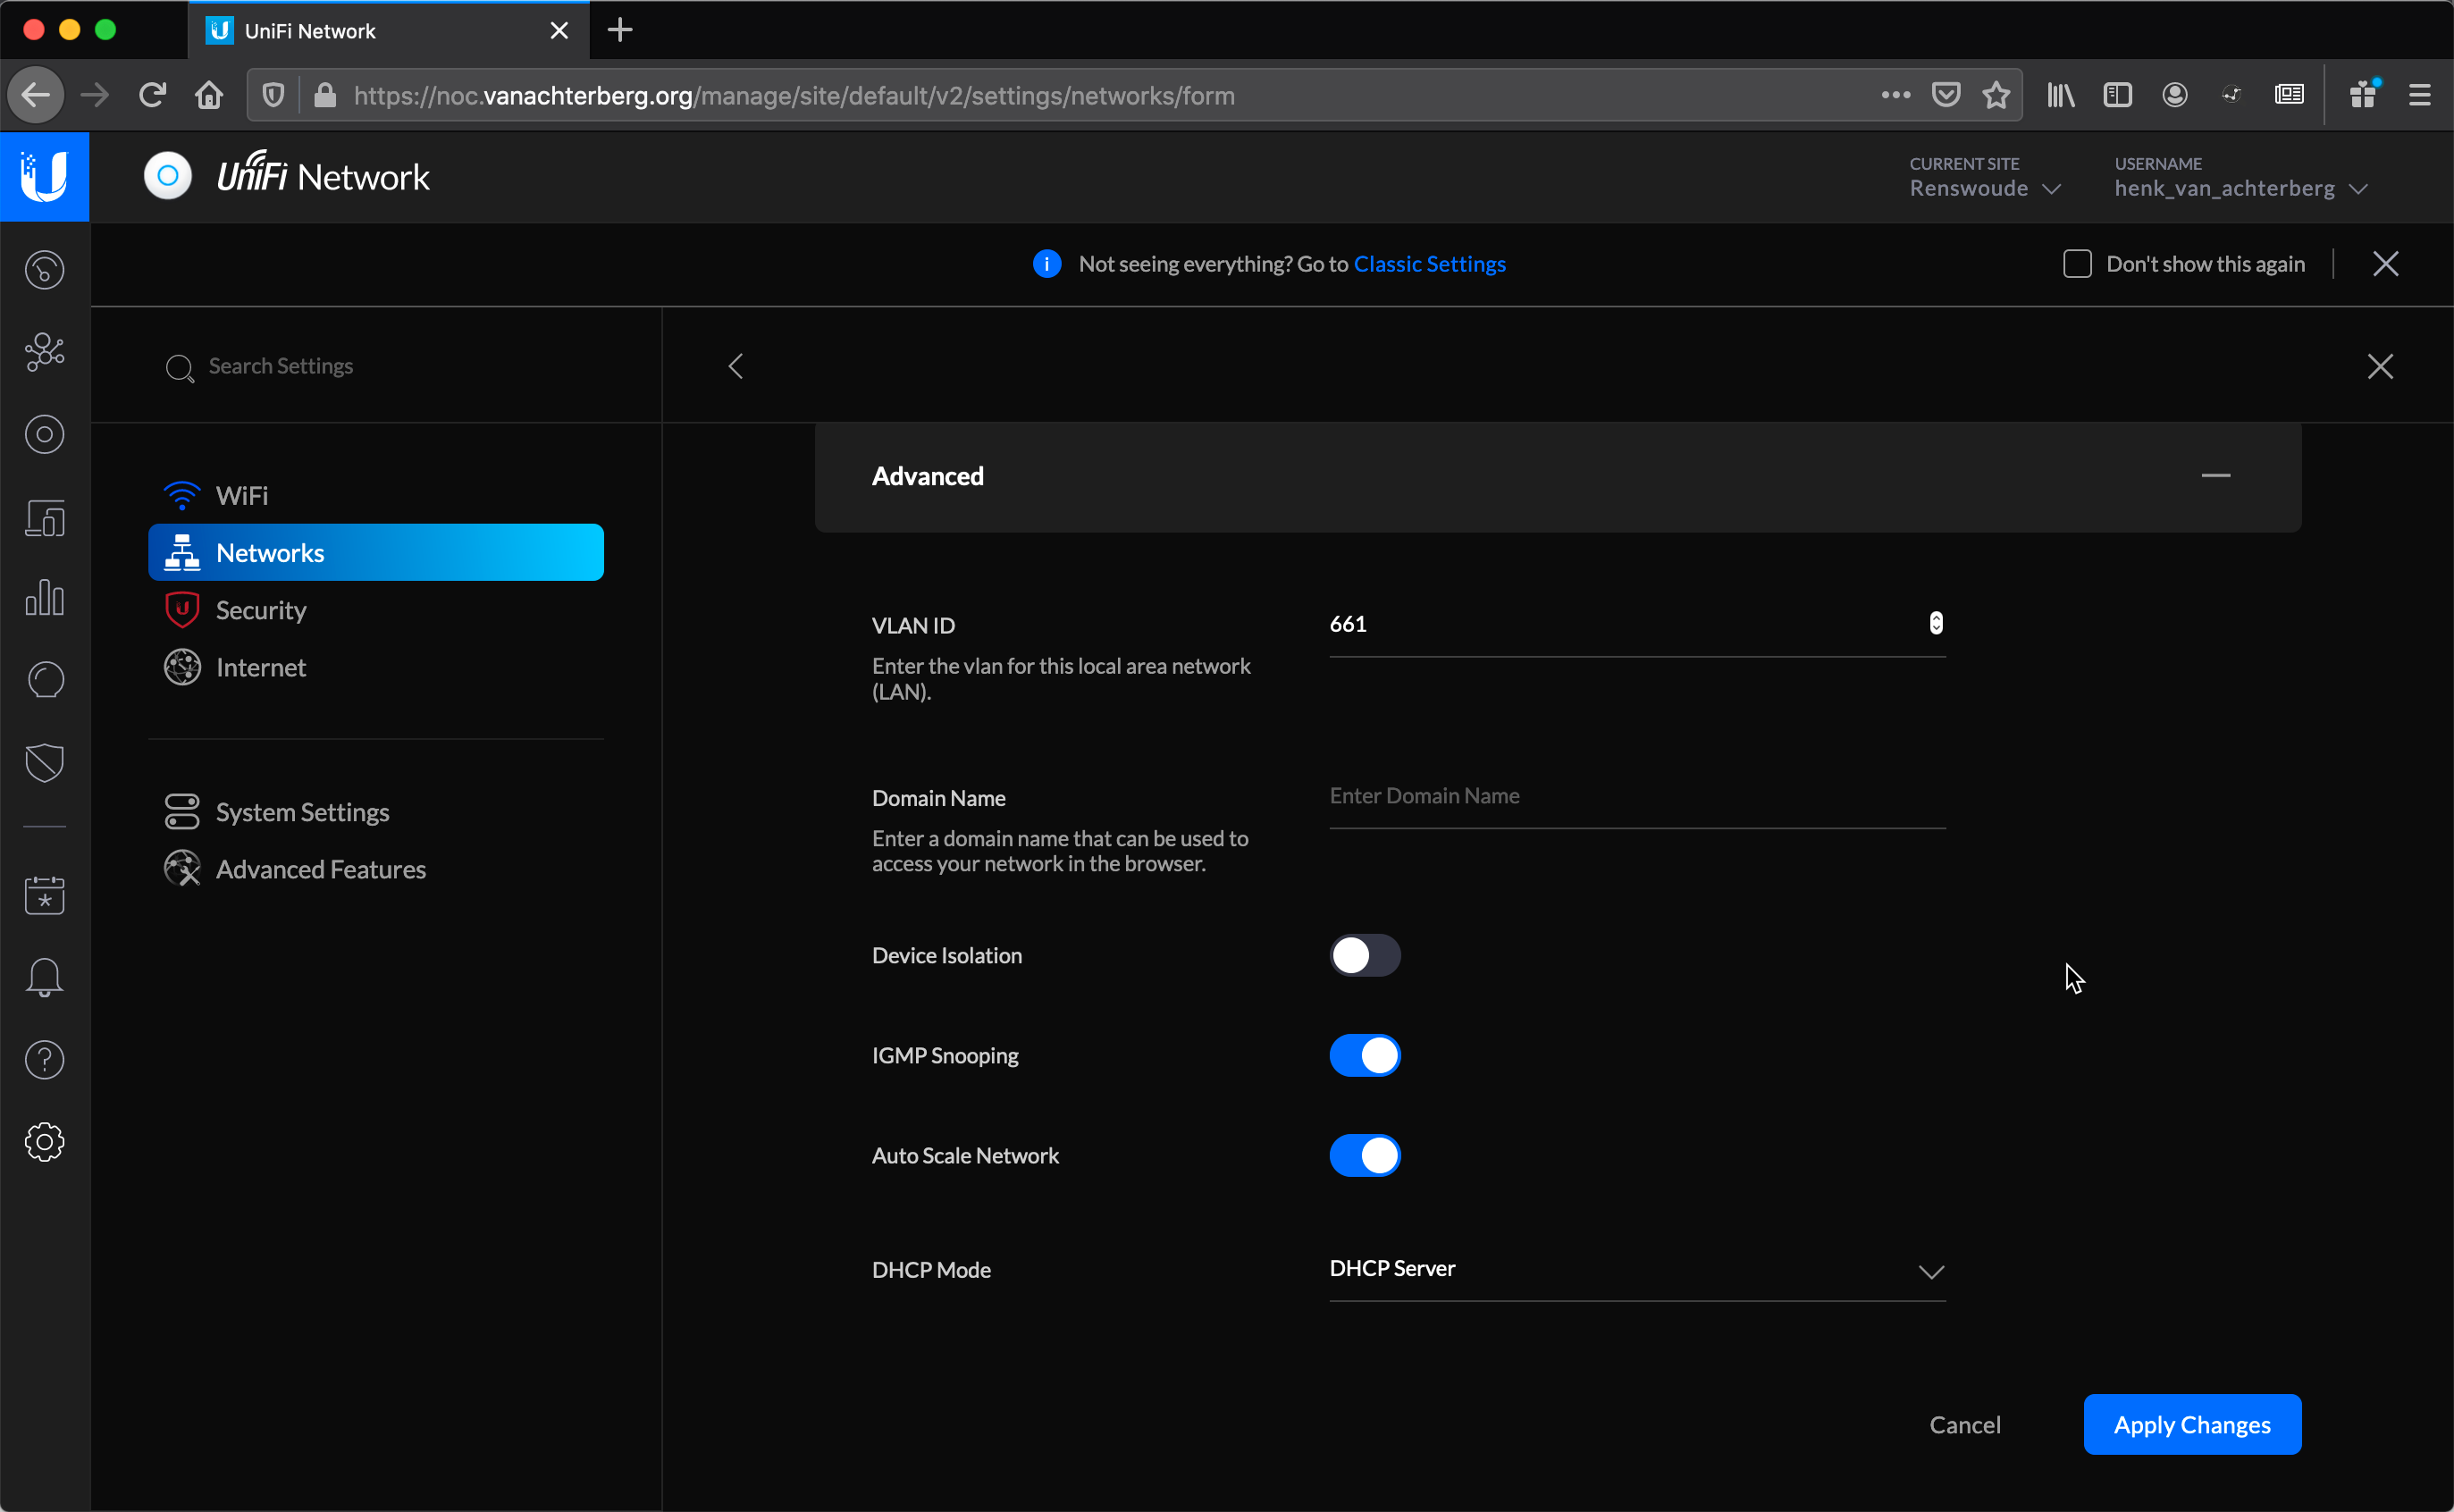Increment VLAN ID with the stepper
The image size is (2454, 1512).
coord(1936,617)
